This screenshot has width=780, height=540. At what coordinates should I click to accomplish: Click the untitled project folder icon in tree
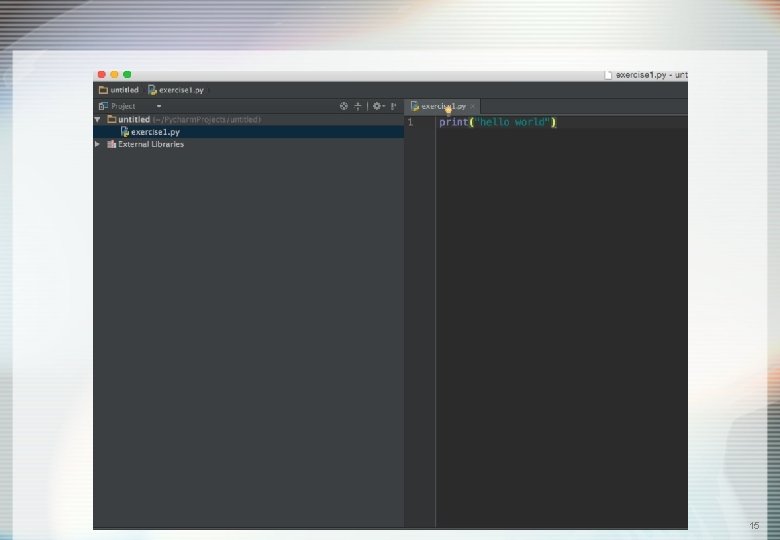(x=112, y=119)
